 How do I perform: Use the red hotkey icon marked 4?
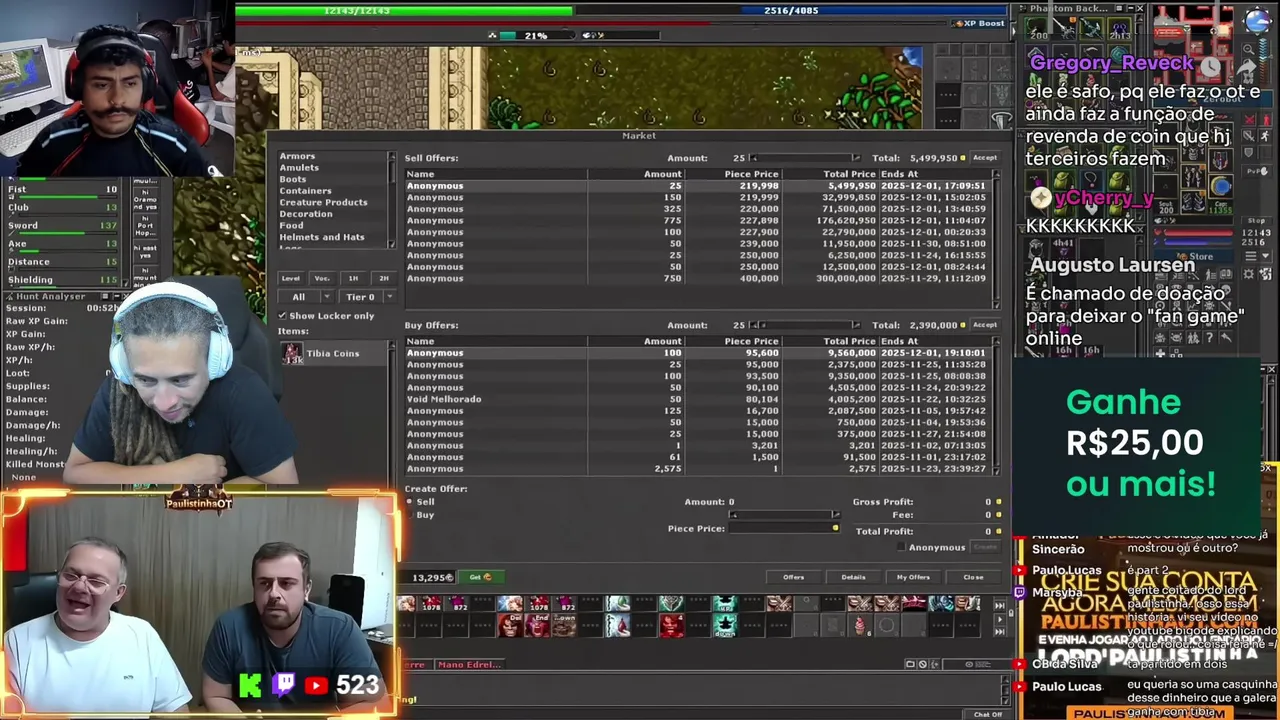tap(672, 625)
